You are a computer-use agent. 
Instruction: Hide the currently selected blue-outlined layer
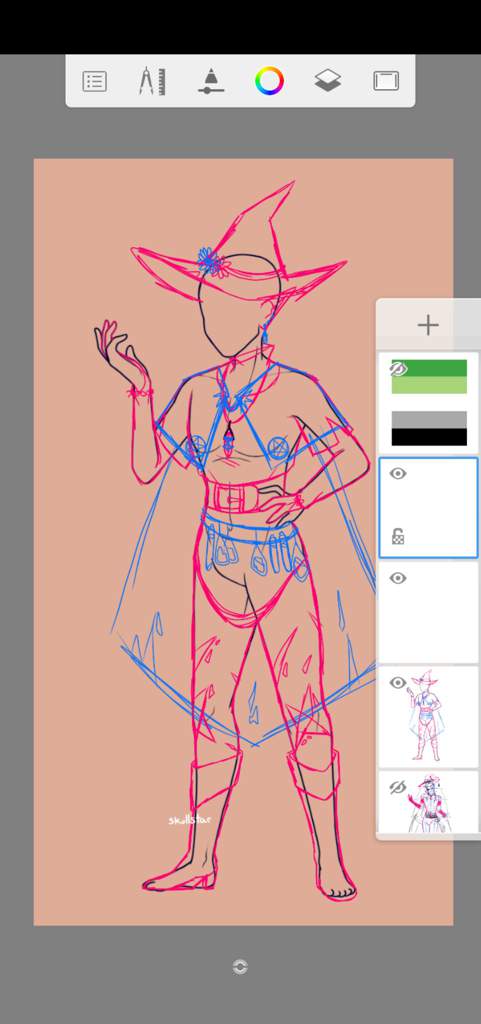pyautogui.click(x=397, y=473)
